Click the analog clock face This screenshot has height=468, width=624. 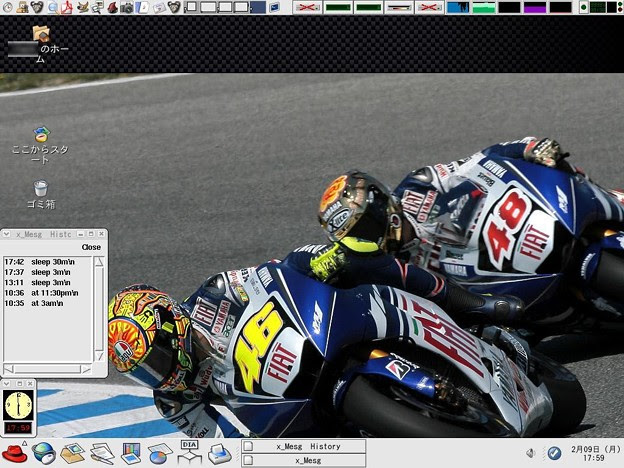[18, 405]
